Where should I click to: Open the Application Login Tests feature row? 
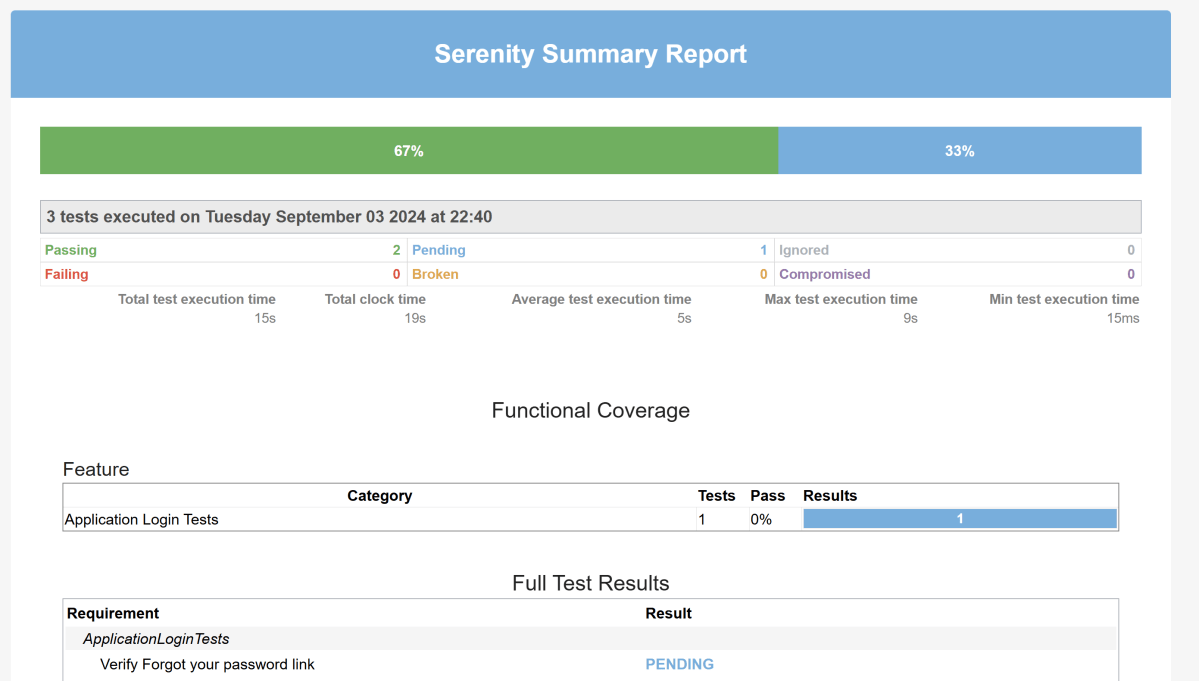tap(141, 519)
